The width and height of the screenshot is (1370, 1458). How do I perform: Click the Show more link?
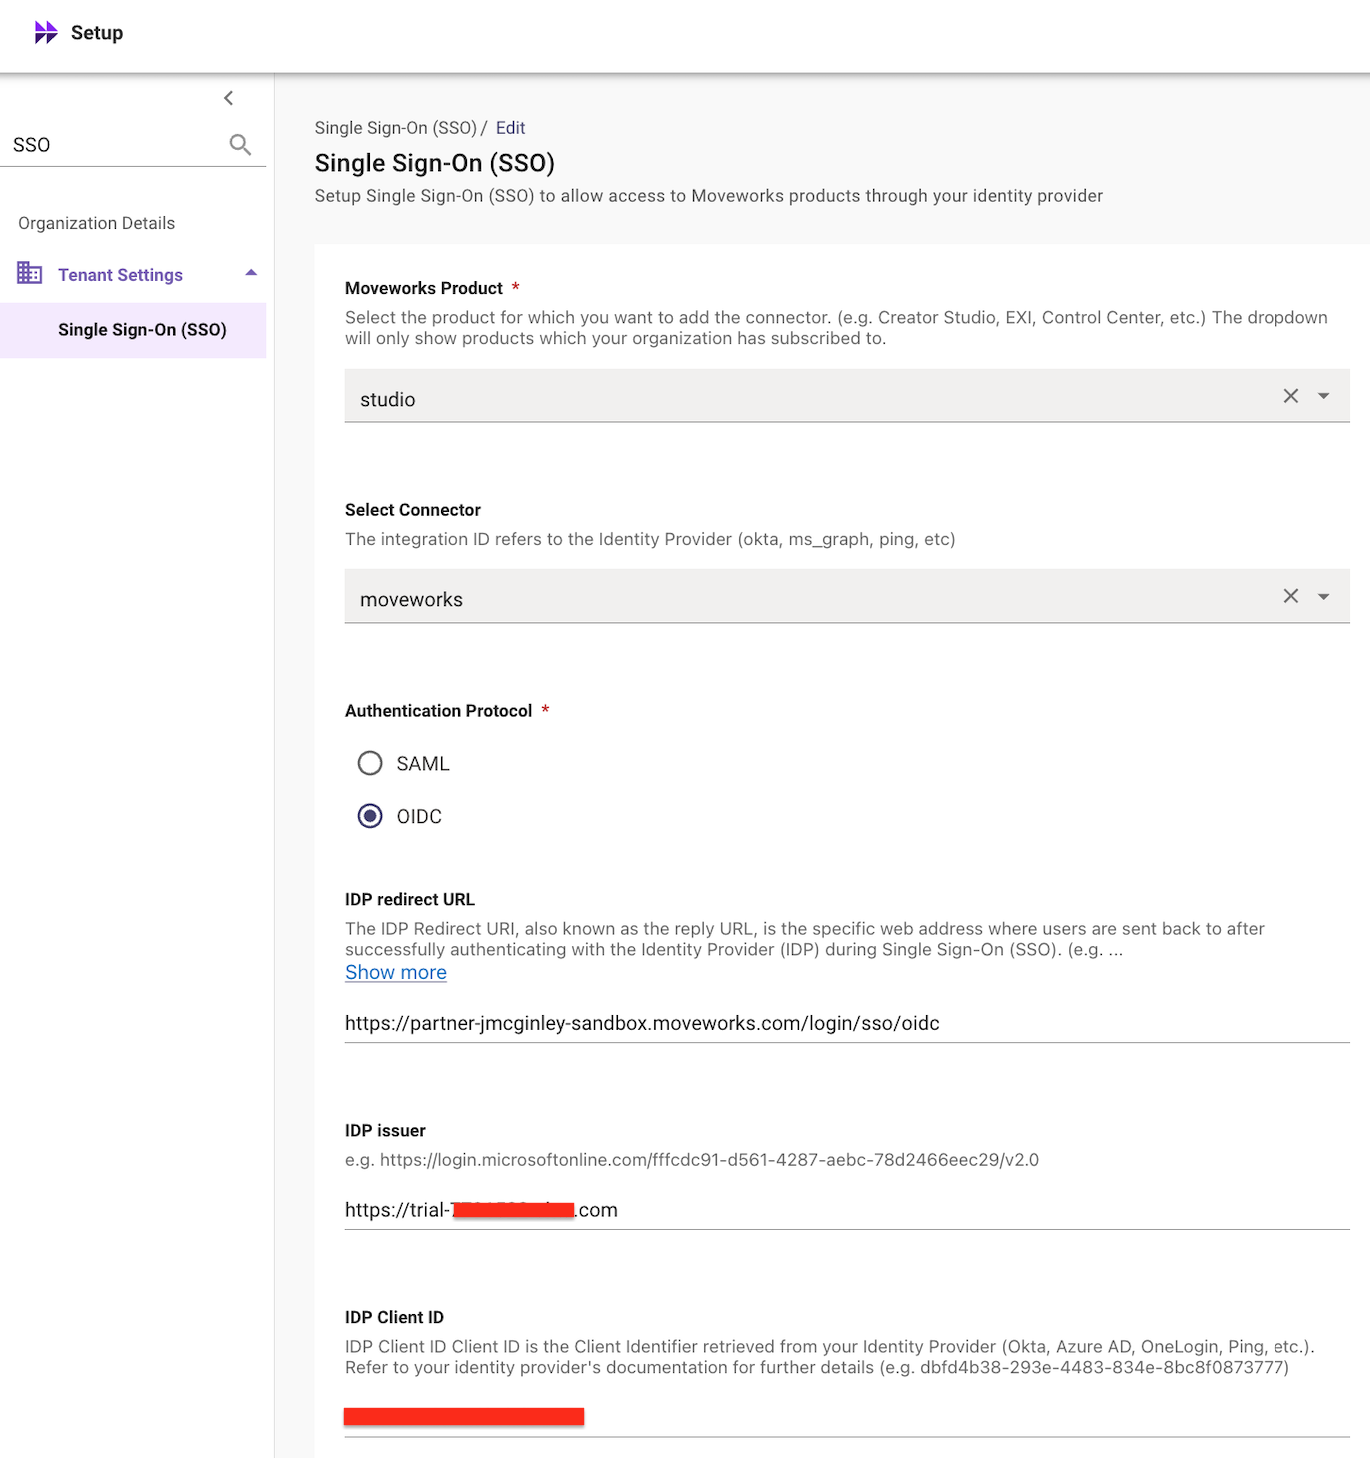pyautogui.click(x=396, y=973)
